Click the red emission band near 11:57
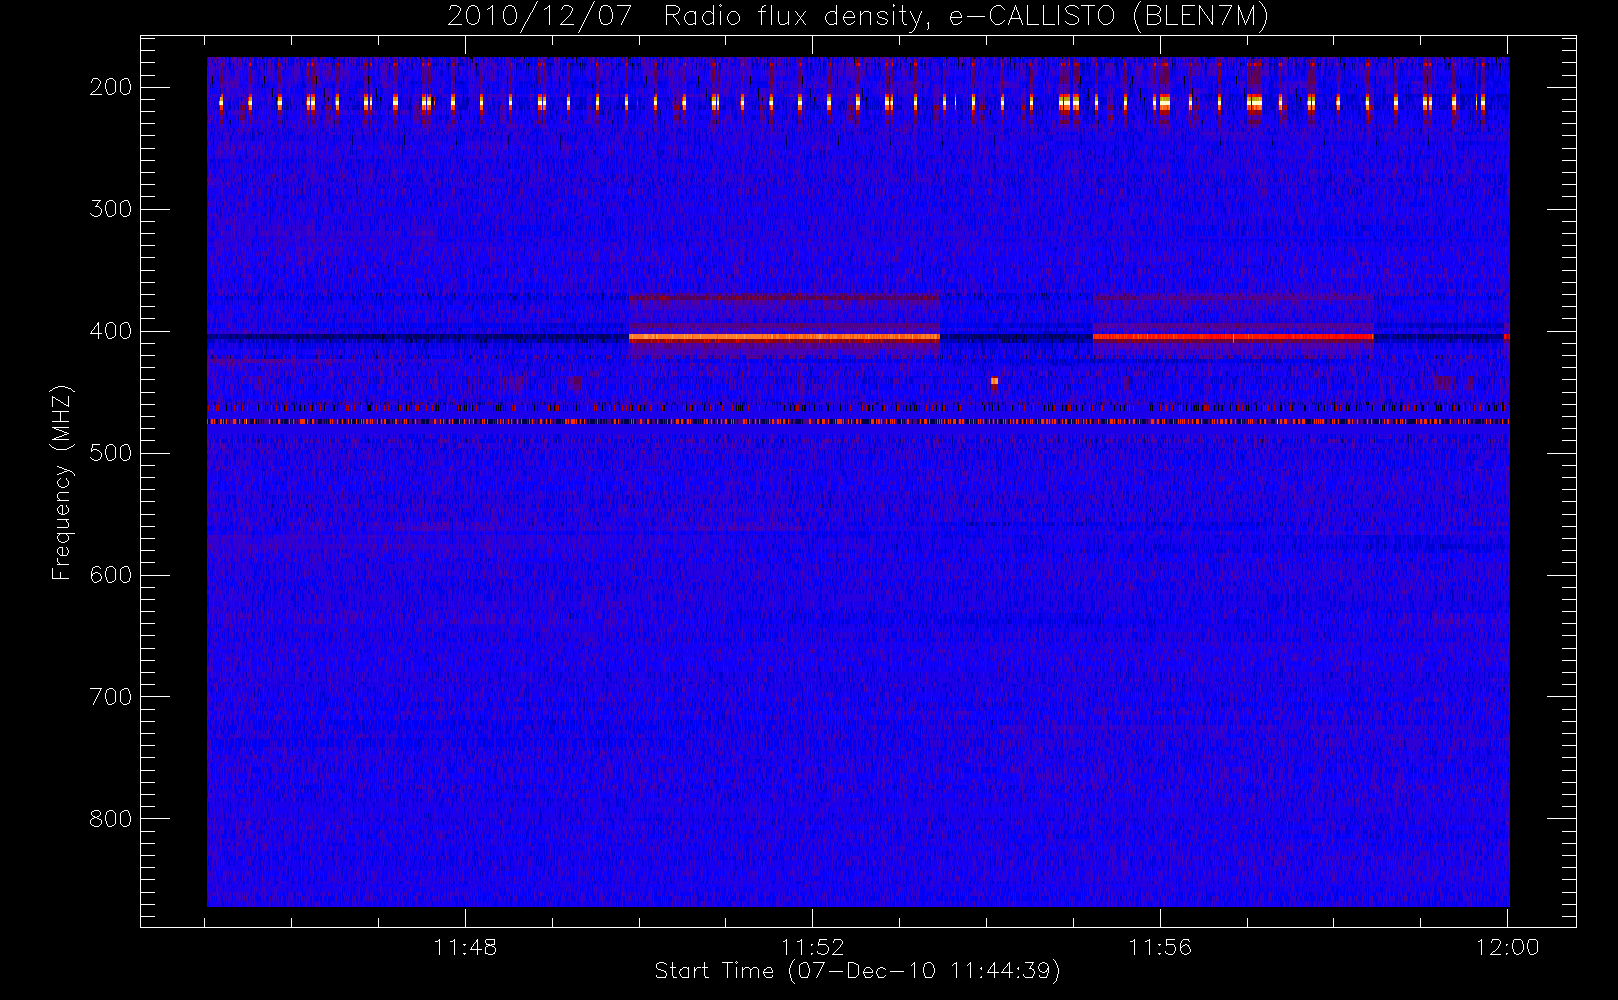1618x1000 pixels. pyautogui.click(x=1233, y=337)
